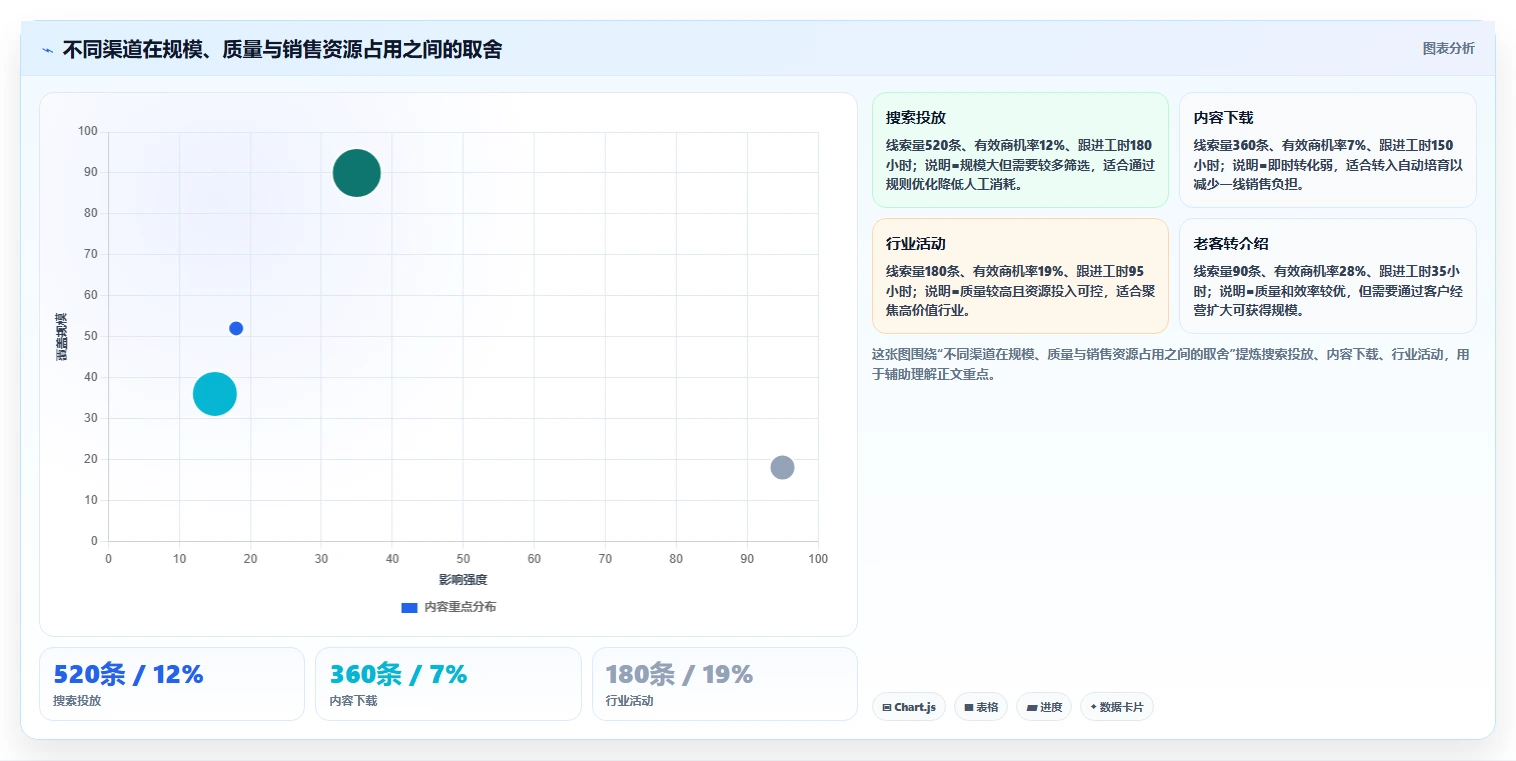Click the 搜索投放 caption under 520条
This screenshot has width=1516, height=761.
(x=77, y=701)
